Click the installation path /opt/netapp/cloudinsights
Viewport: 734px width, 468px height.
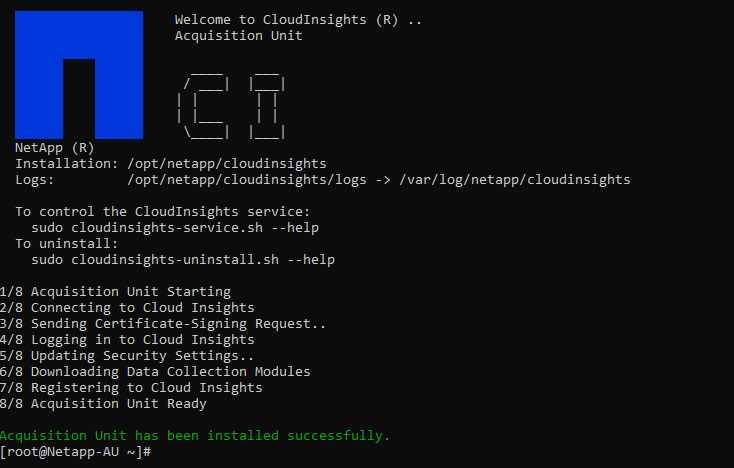227,163
